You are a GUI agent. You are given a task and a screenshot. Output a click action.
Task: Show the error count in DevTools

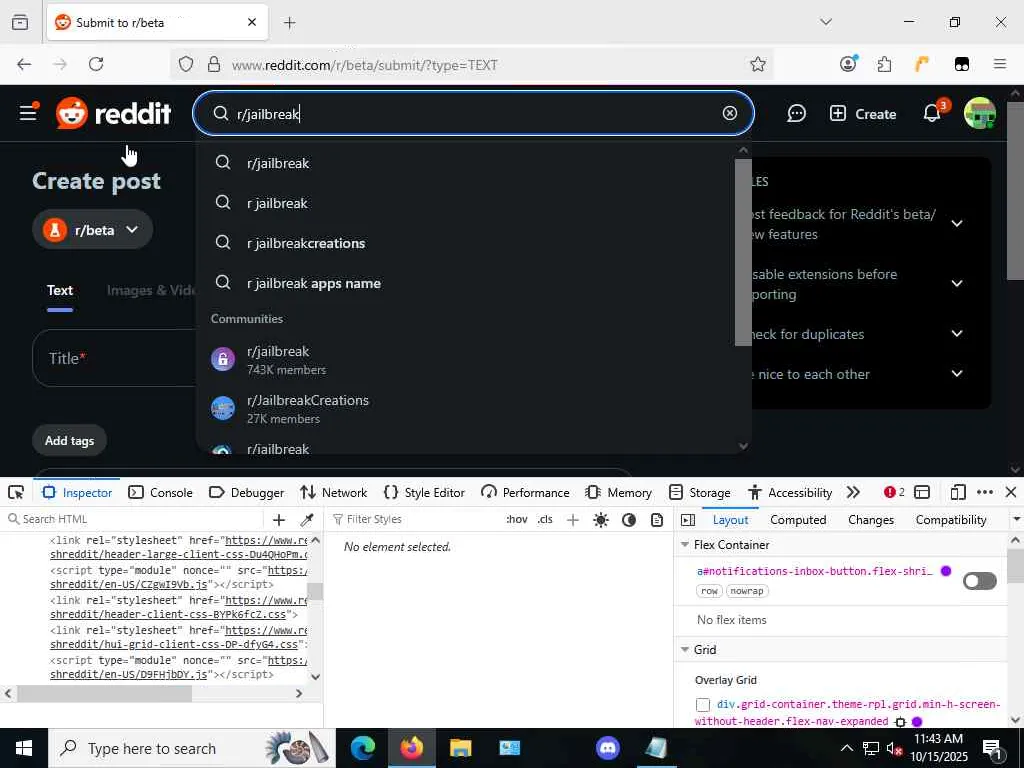(x=894, y=492)
